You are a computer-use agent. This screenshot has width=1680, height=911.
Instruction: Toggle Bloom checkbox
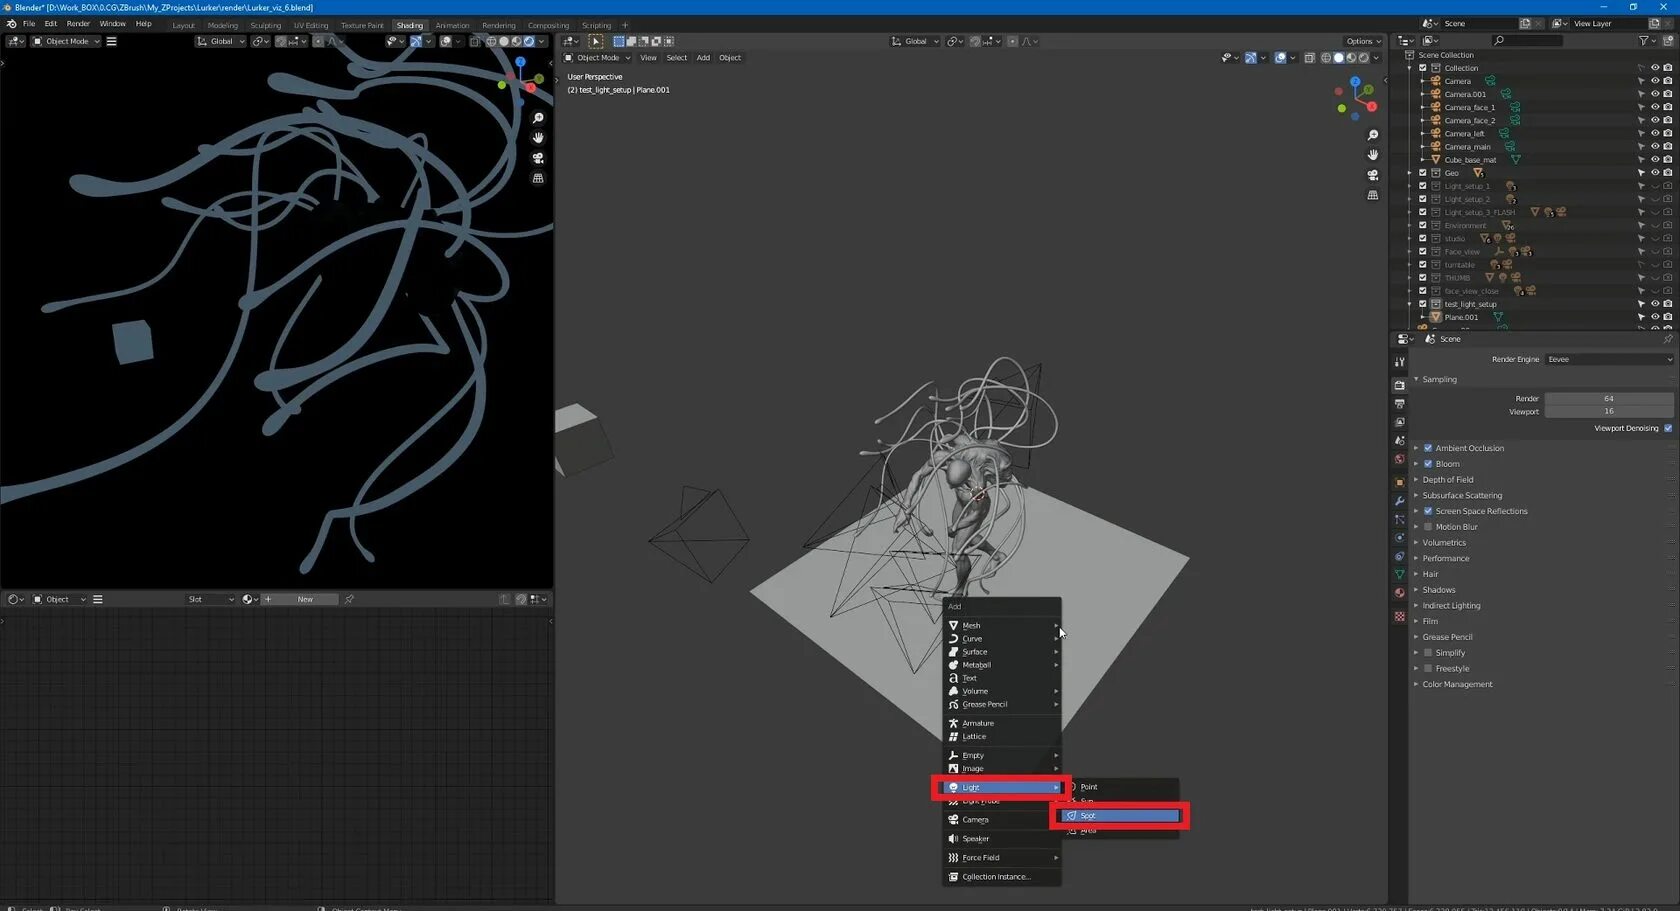click(1428, 464)
